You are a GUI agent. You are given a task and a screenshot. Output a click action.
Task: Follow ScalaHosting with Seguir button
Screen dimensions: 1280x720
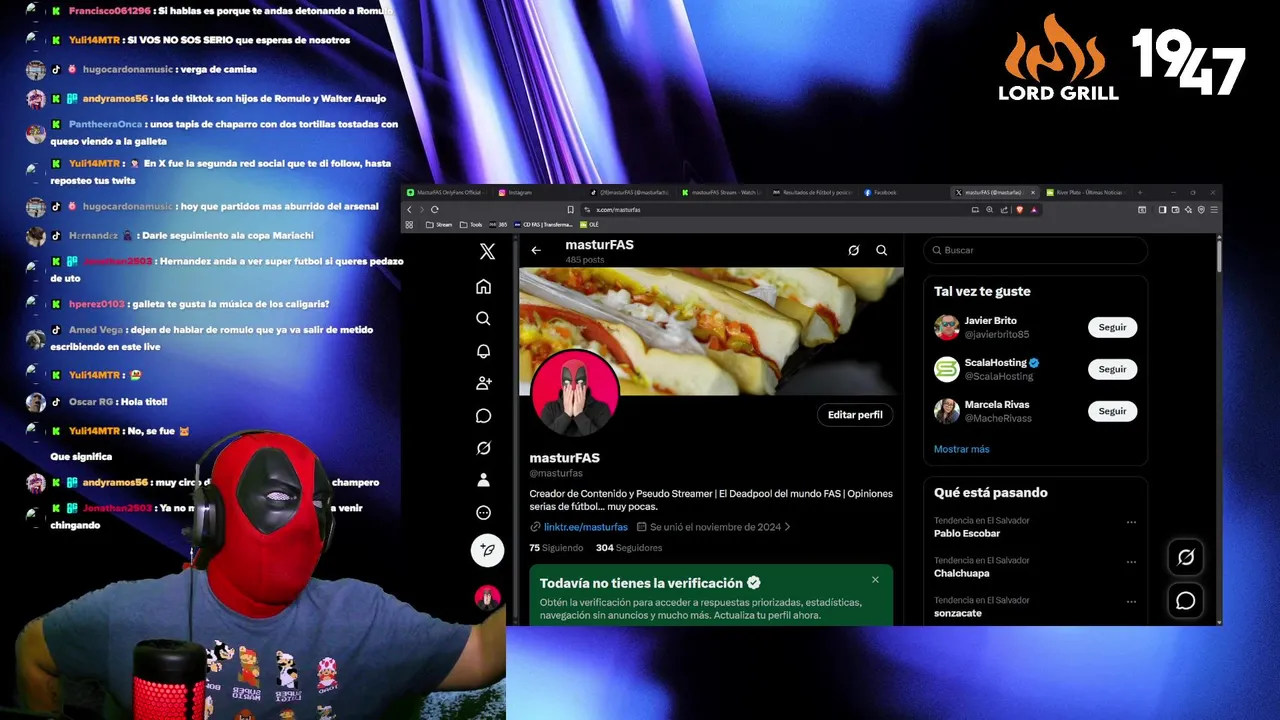[x=1112, y=369]
